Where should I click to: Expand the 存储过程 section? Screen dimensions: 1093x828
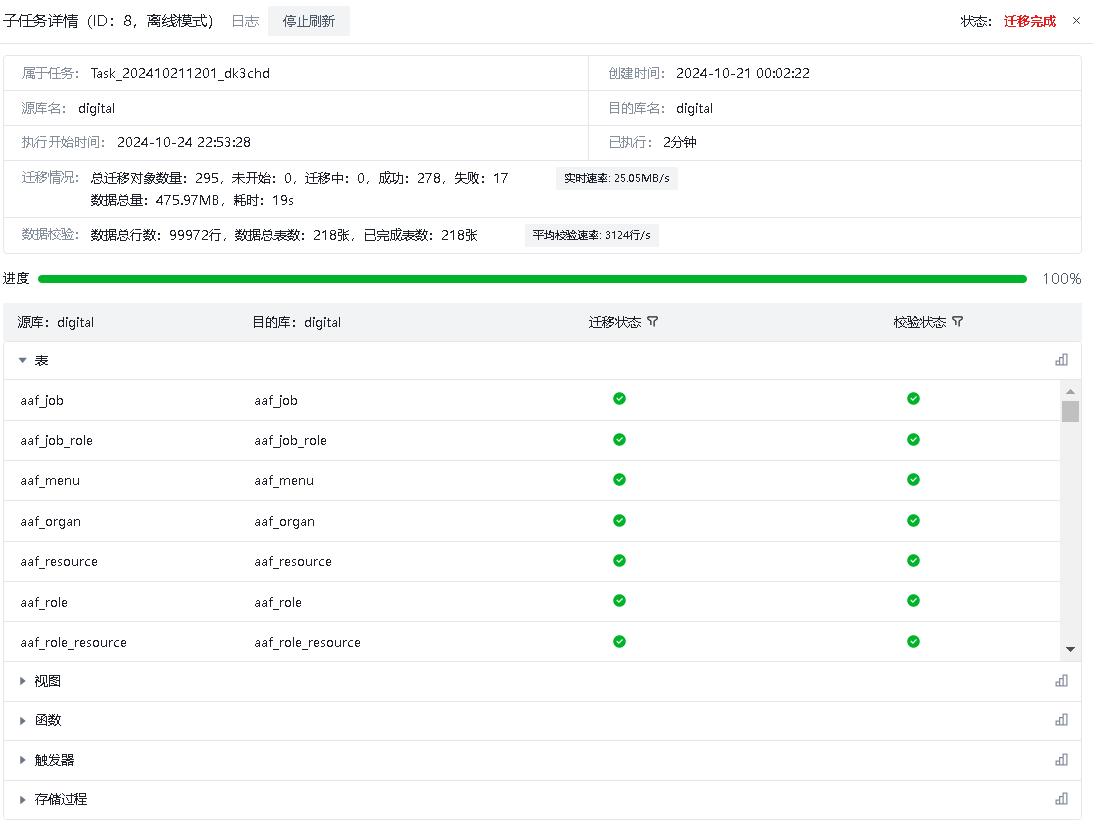point(22,799)
